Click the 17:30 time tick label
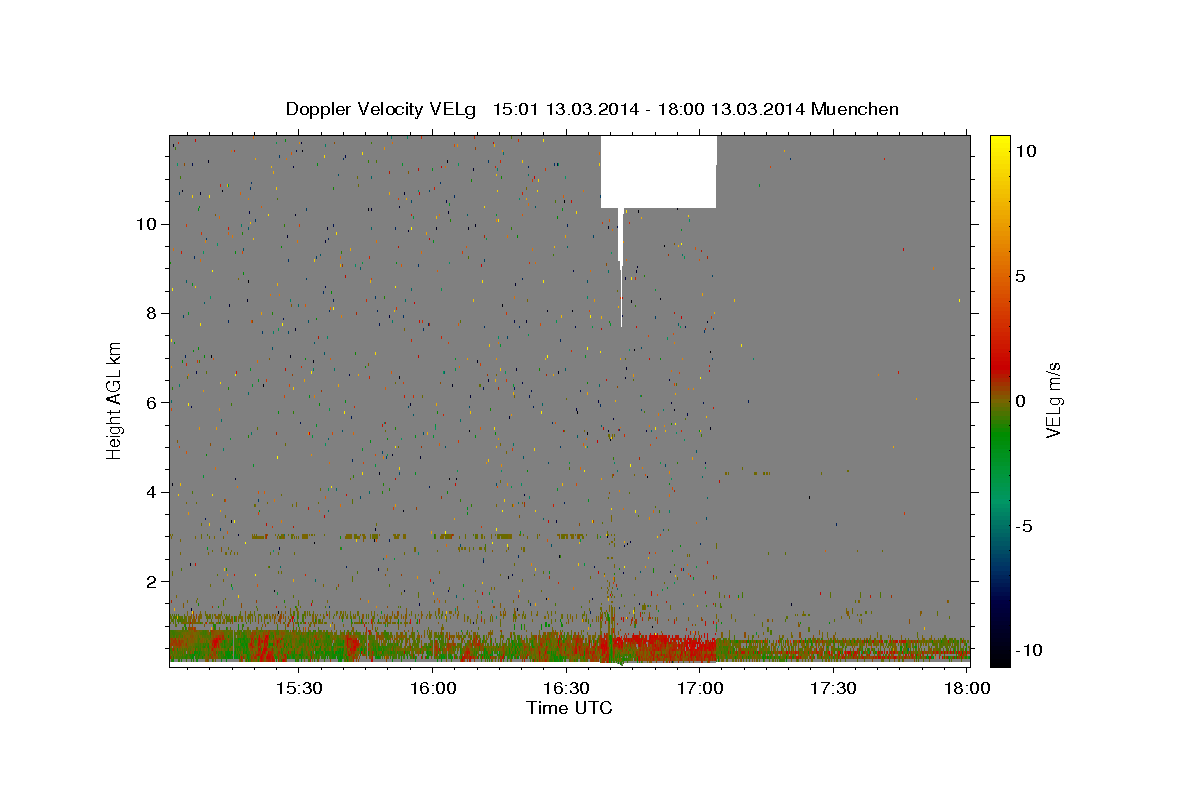The image size is (1200, 800). 832,688
